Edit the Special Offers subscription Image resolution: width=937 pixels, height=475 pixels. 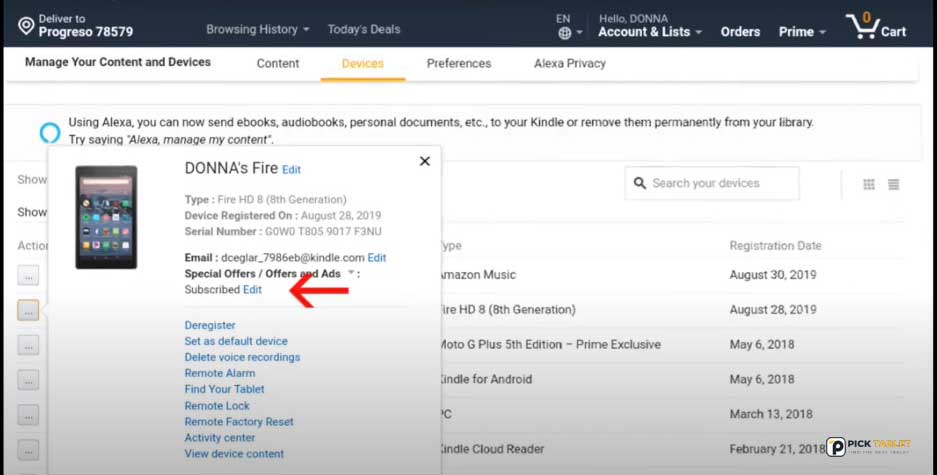(x=252, y=290)
